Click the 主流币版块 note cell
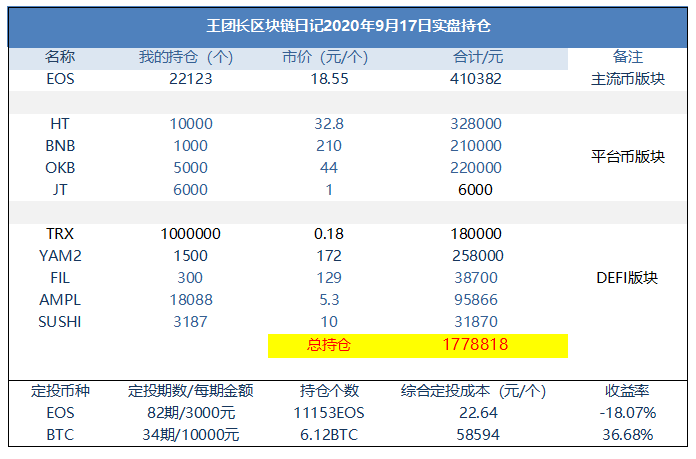 (x=628, y=79)
